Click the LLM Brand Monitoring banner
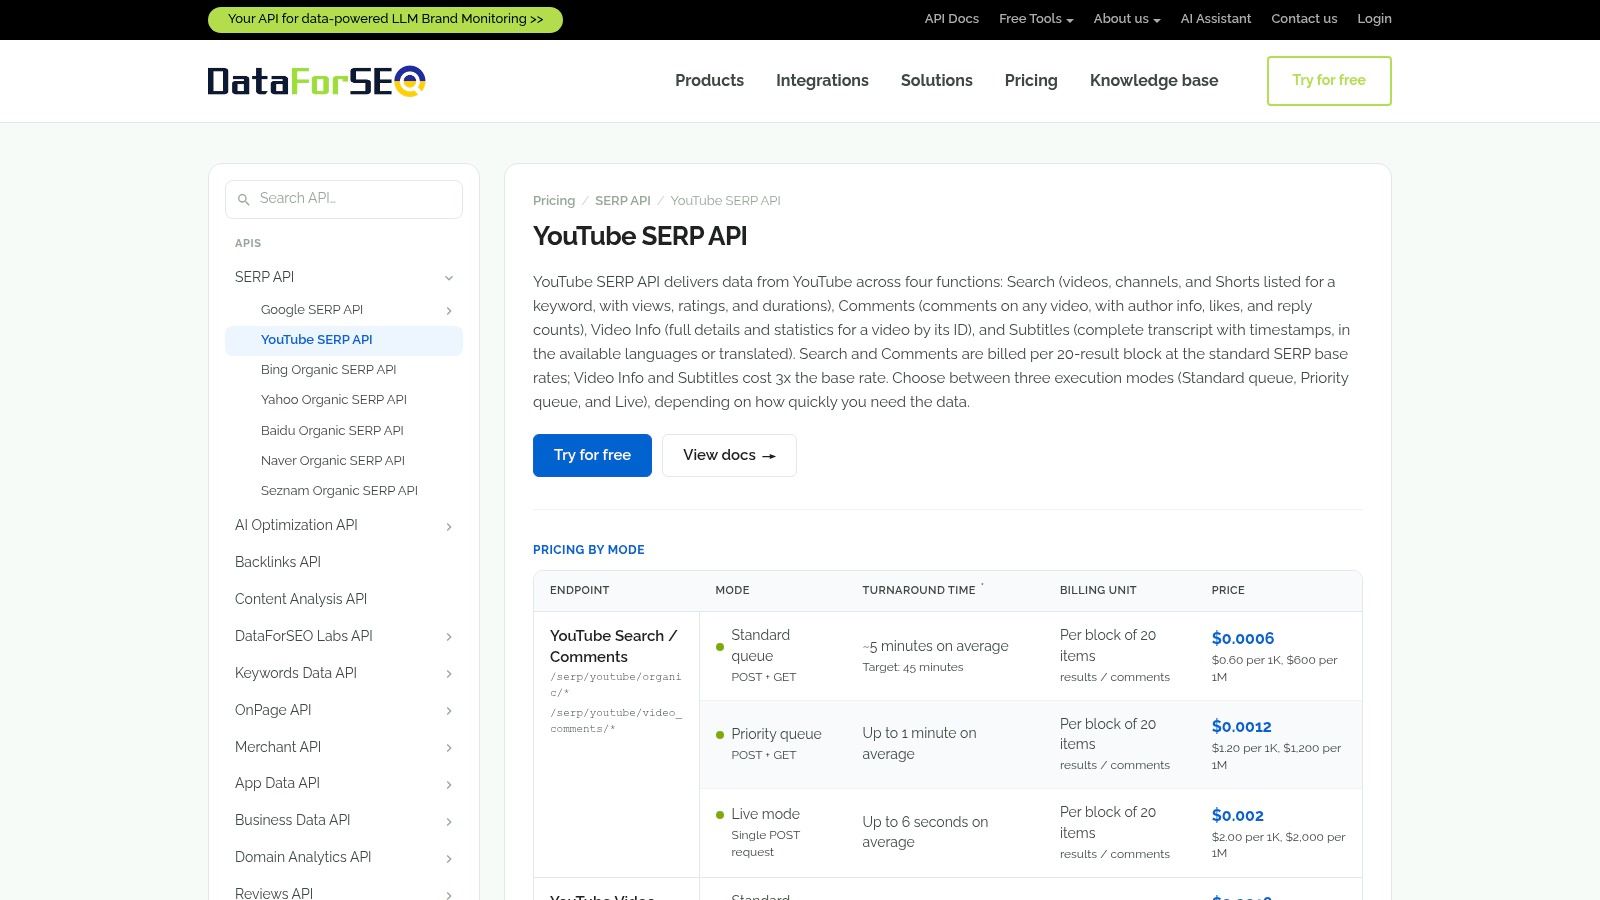Screen dimensions: 1600x900 pyautogui.click(x=385, y=19)
